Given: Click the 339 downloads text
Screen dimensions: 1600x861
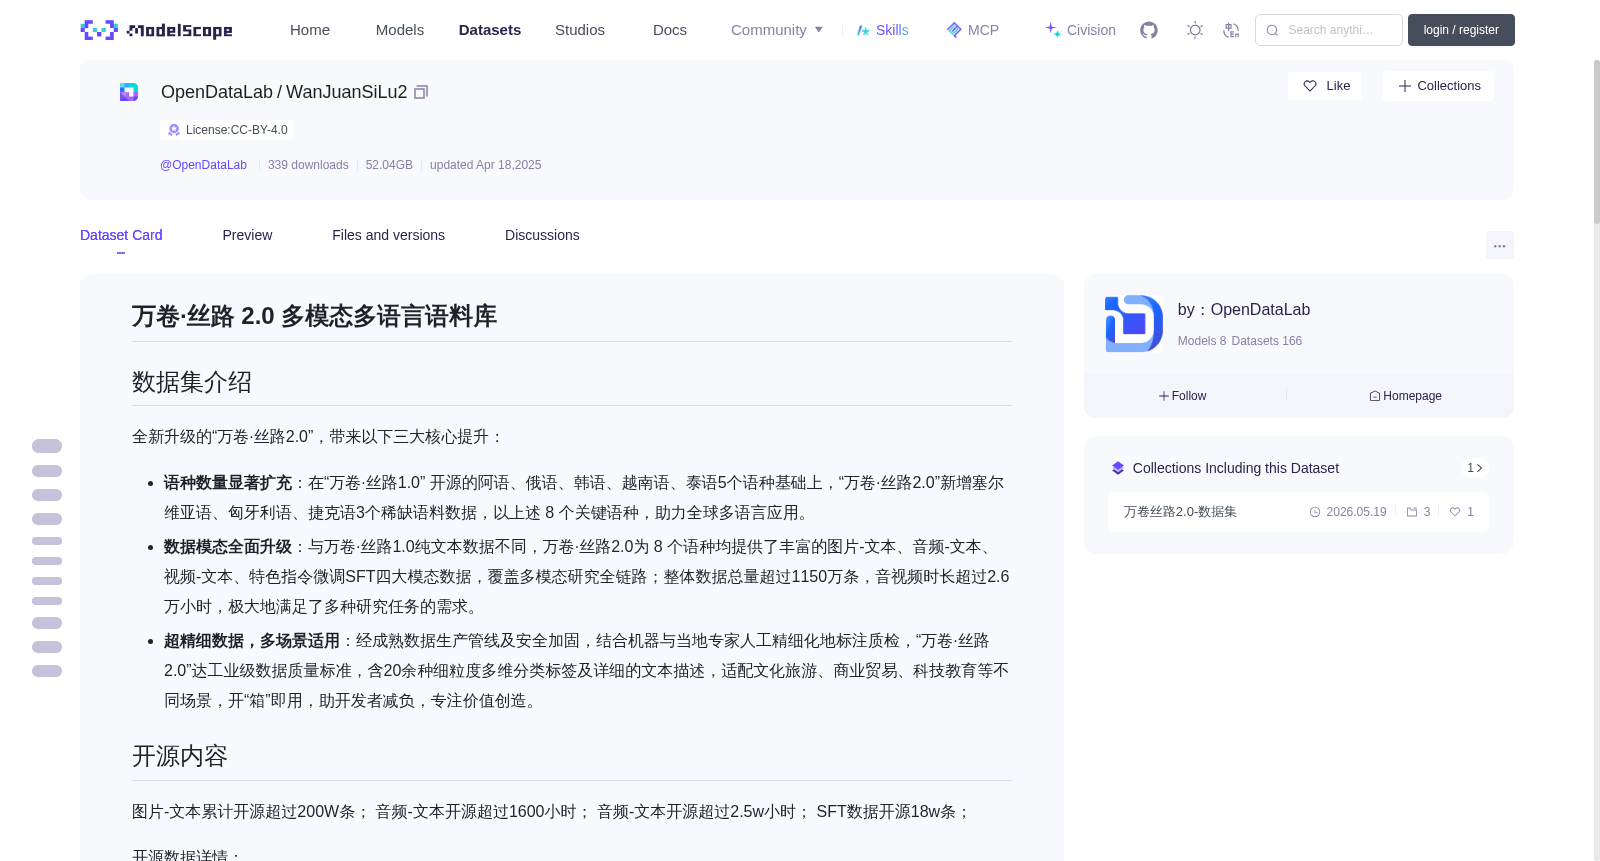Looking at the screenshot, I should pyautogui.click(x=308, y=165).
